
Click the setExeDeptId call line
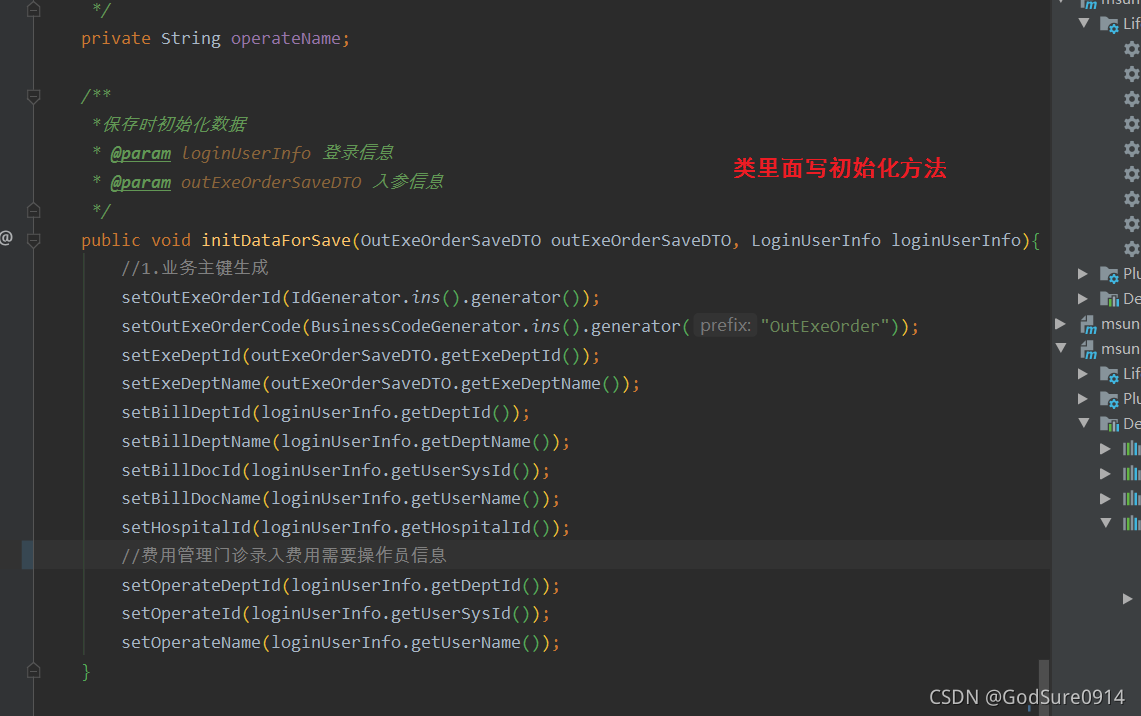360,355
